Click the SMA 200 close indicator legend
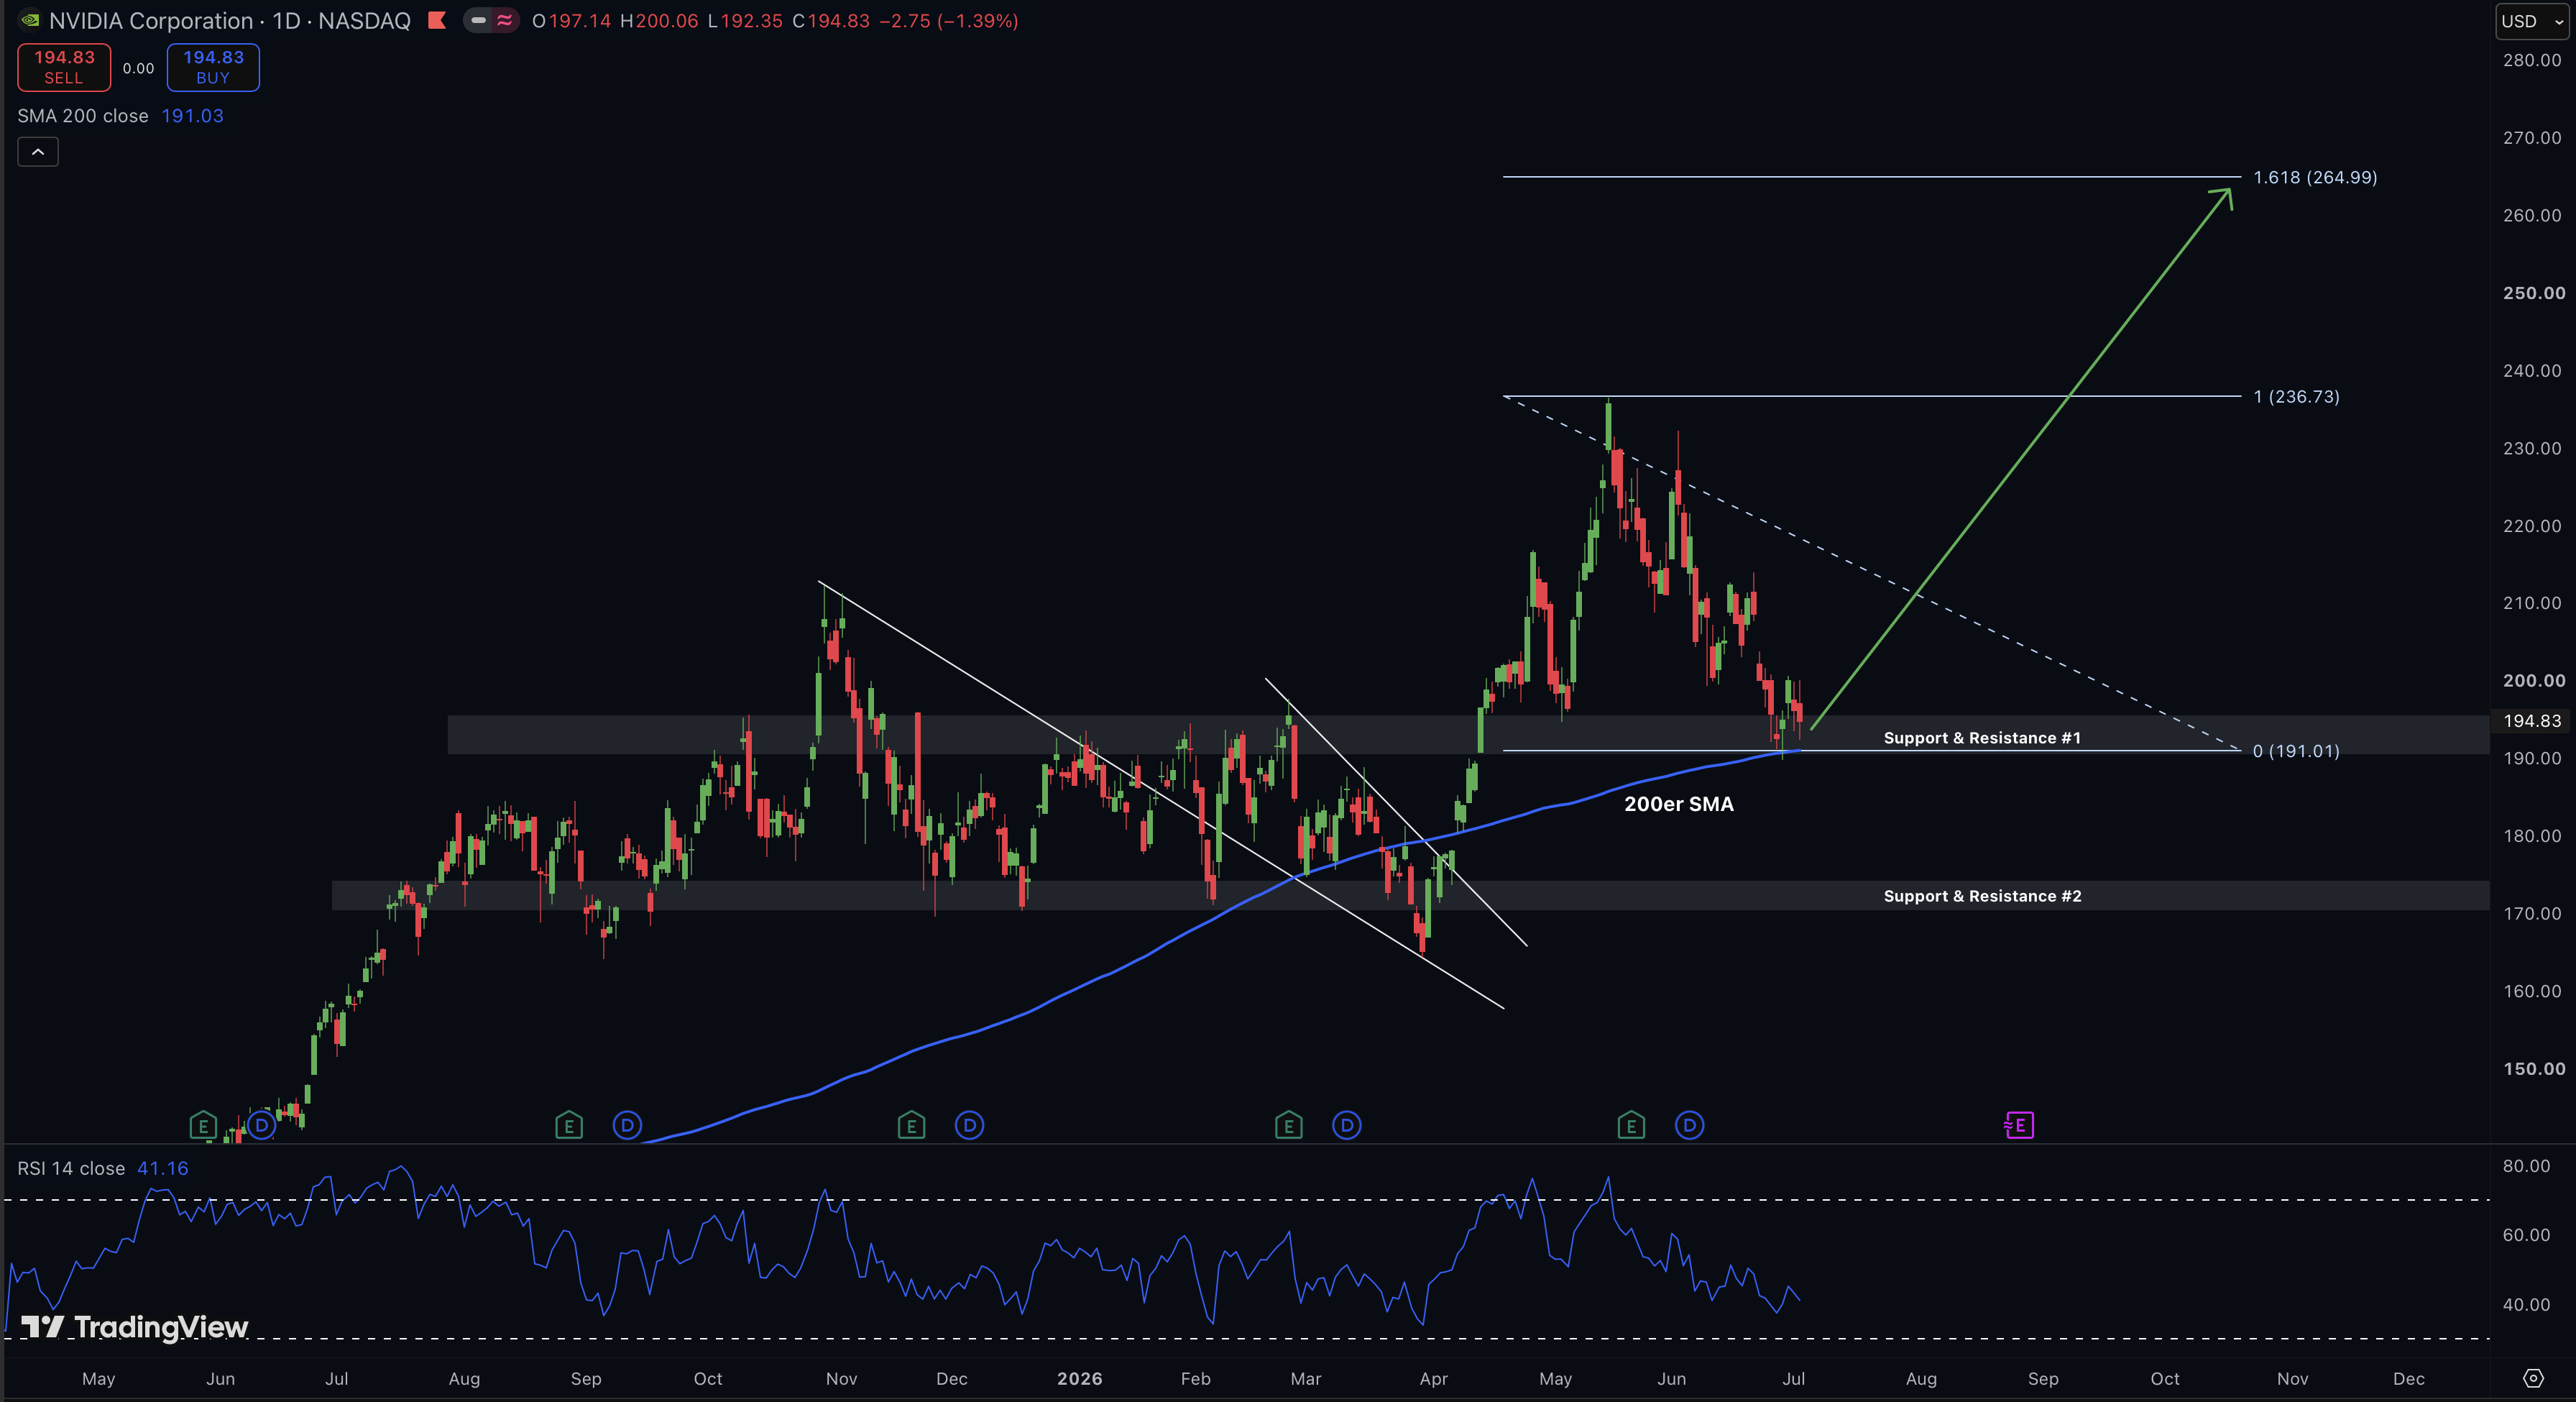 (x=120, y=116)
